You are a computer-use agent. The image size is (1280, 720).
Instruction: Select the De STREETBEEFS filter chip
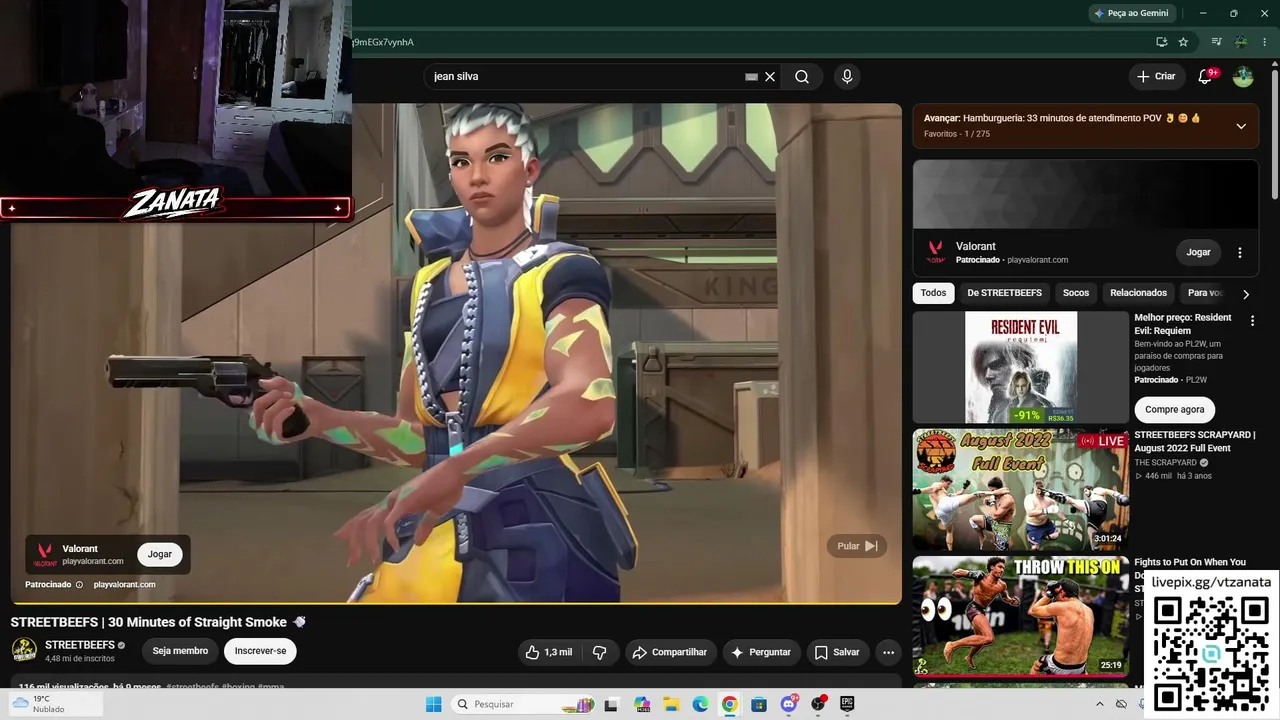[x=1005, y=293]
